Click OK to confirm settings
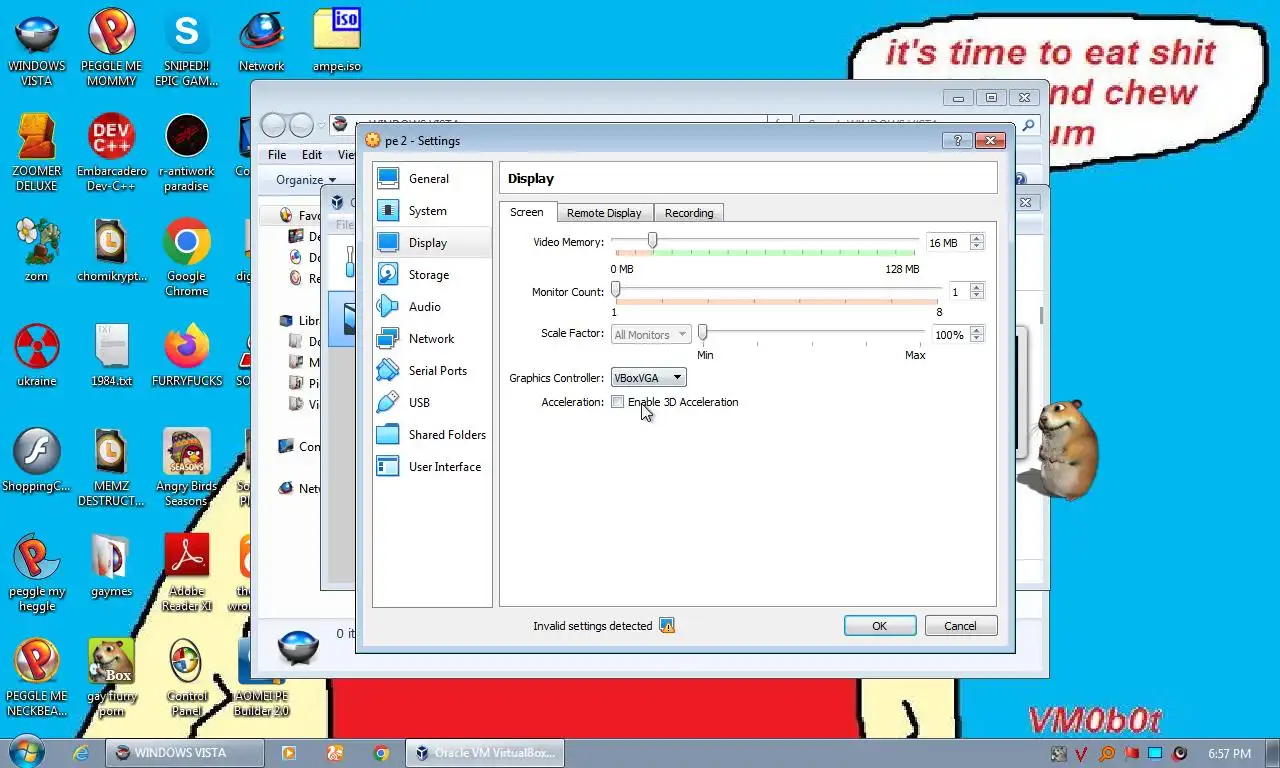 click(880, 626)
